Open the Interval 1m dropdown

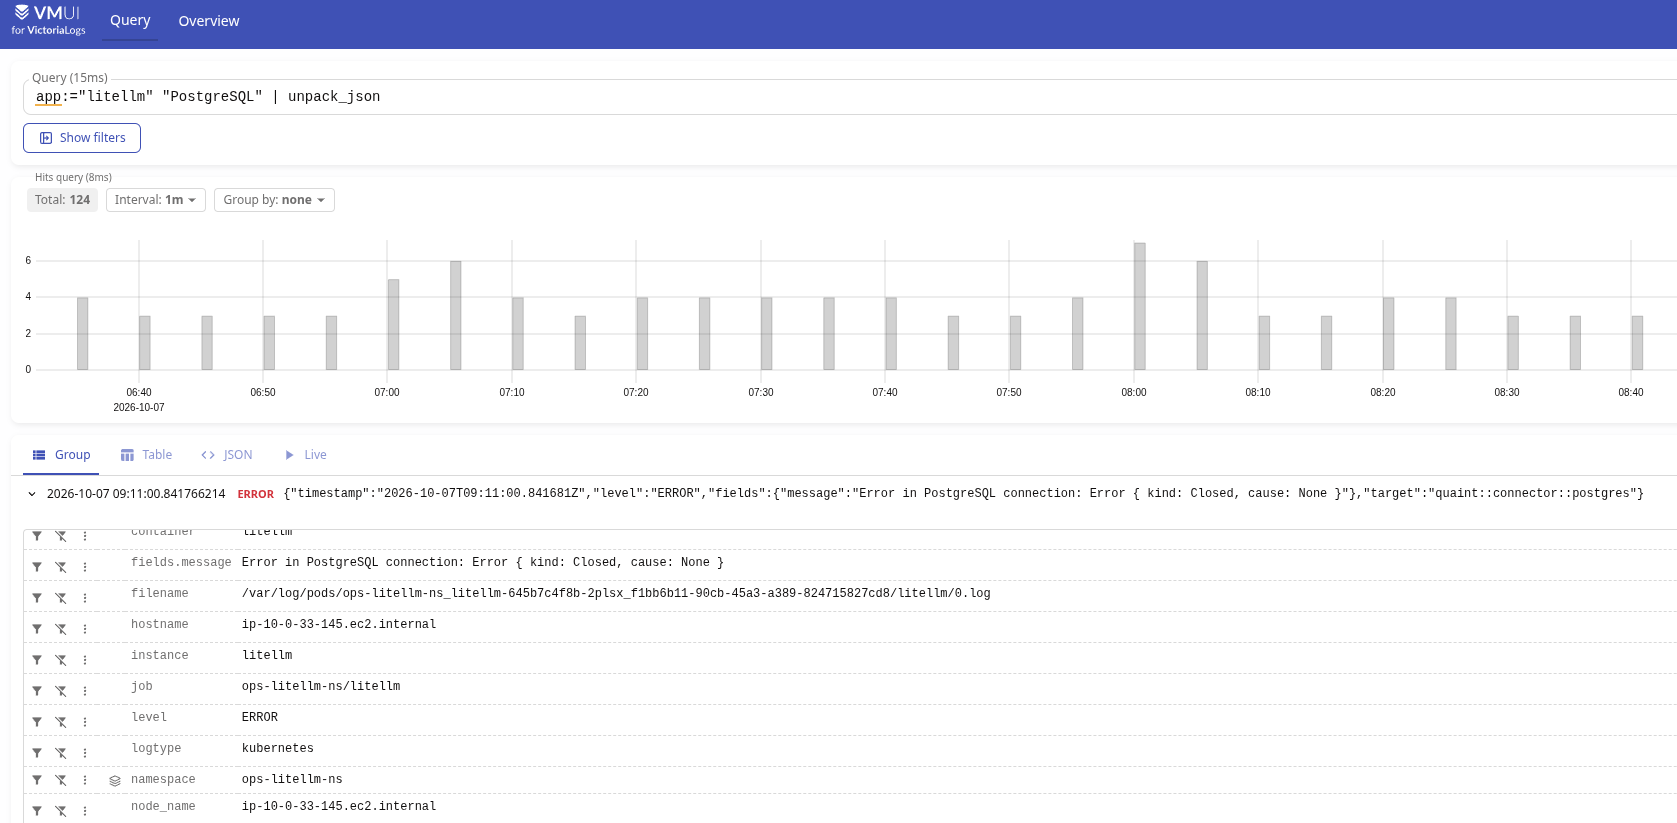pyautogui.click(x=156, y=200)
